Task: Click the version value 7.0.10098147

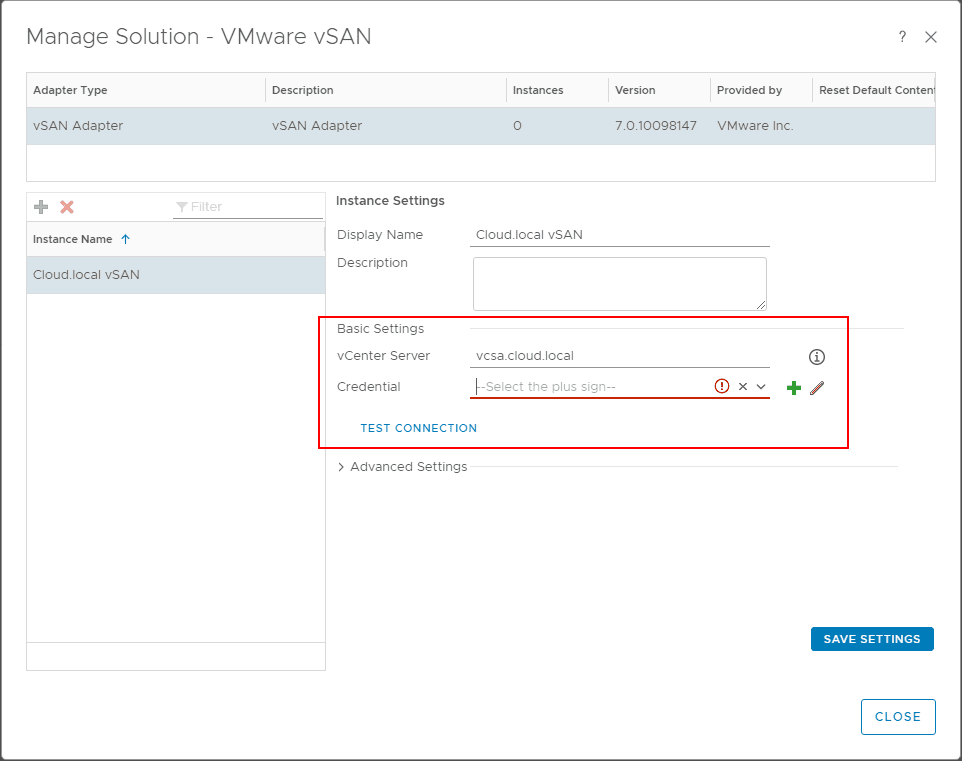Action: 656,126
